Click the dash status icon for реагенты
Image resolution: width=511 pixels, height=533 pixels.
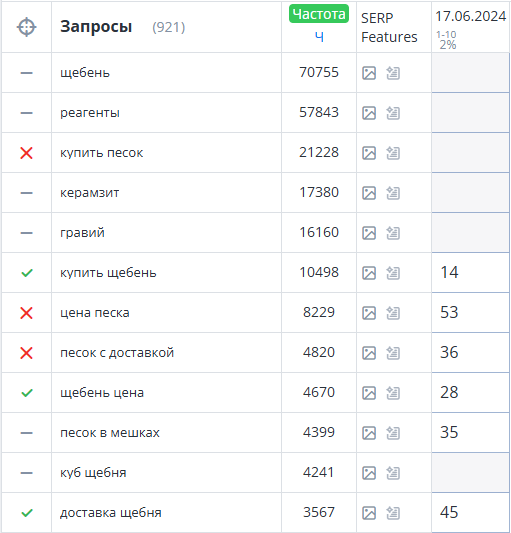tap(27, 113)
